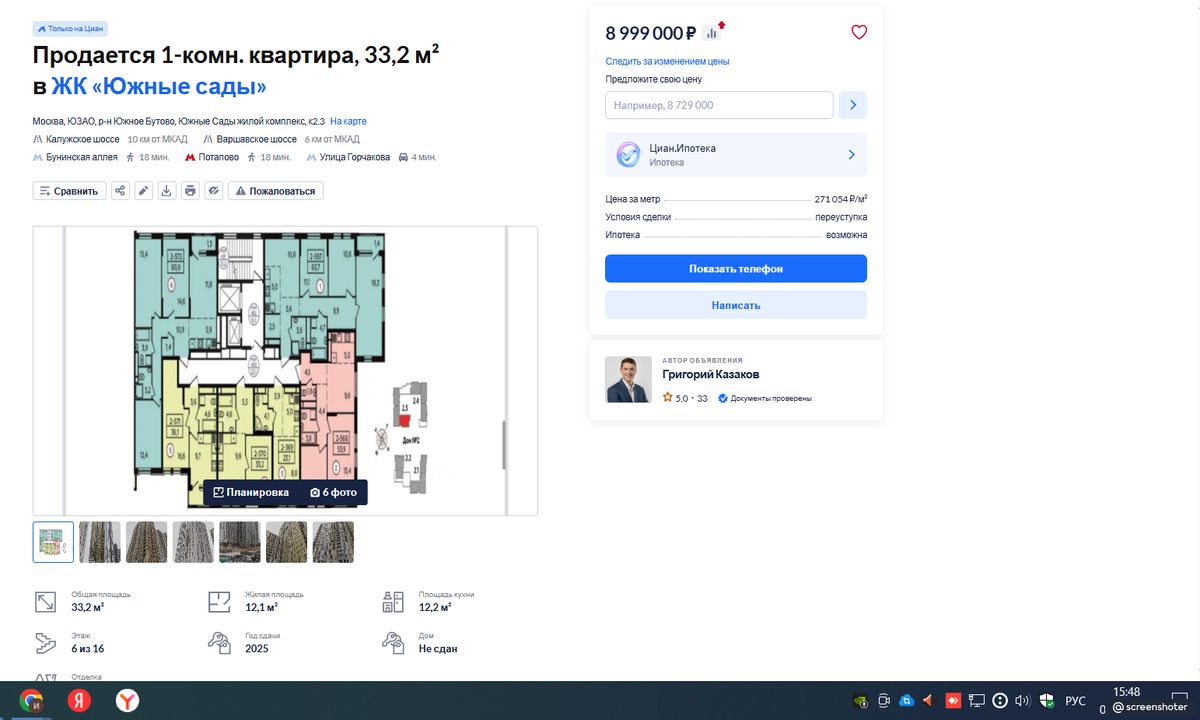Select the third gallery thumbnail

[x=146, y=542]
